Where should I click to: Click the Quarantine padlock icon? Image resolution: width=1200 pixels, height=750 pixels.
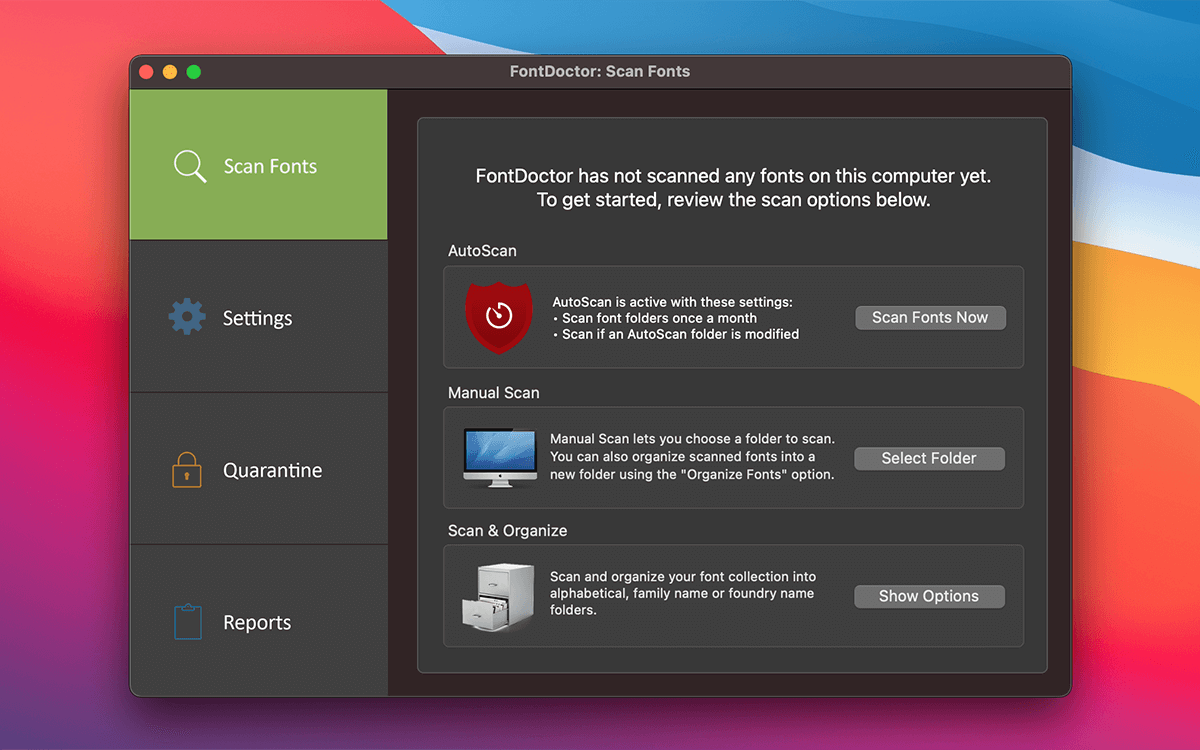point(187,469)
